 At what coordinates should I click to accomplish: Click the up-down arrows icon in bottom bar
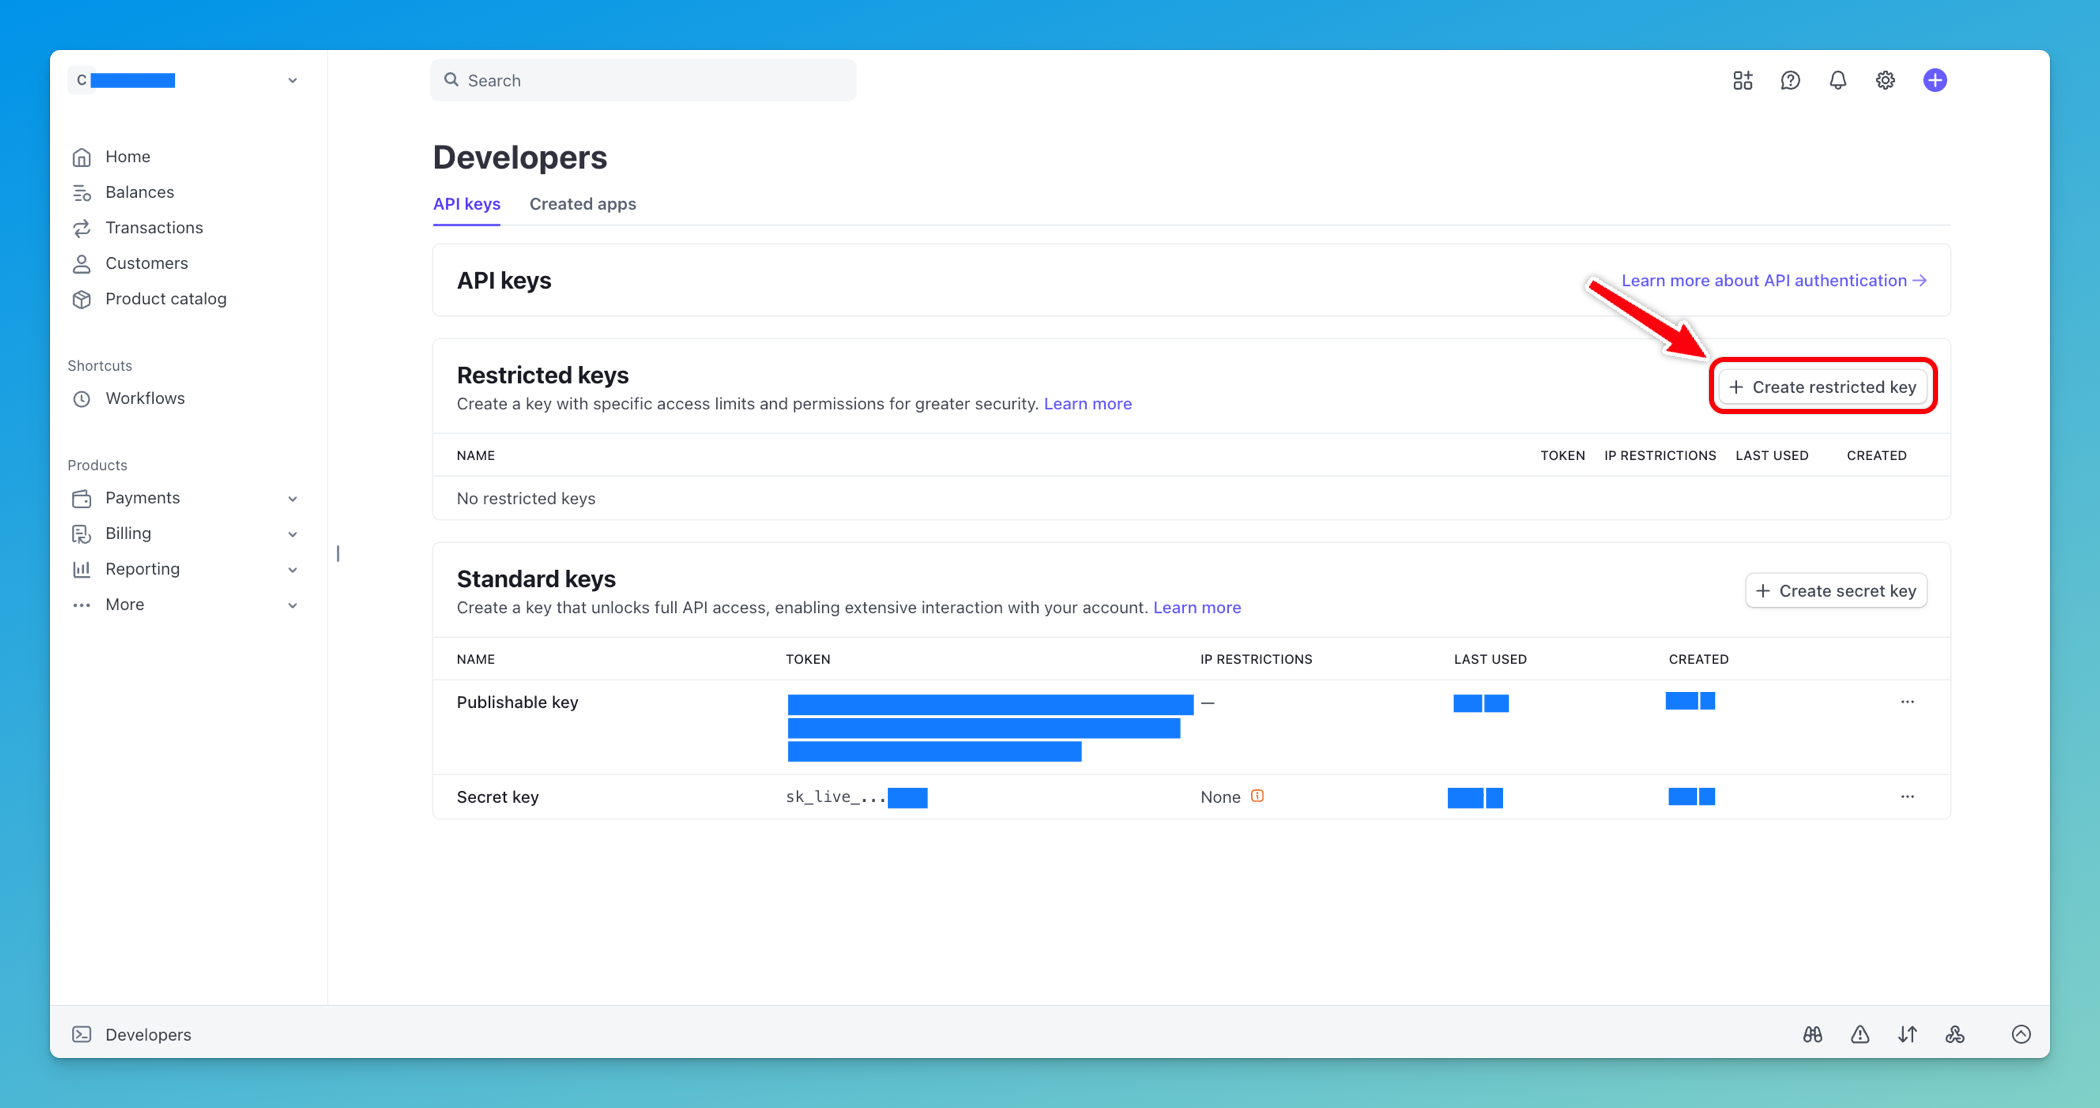(1908, 1034)
